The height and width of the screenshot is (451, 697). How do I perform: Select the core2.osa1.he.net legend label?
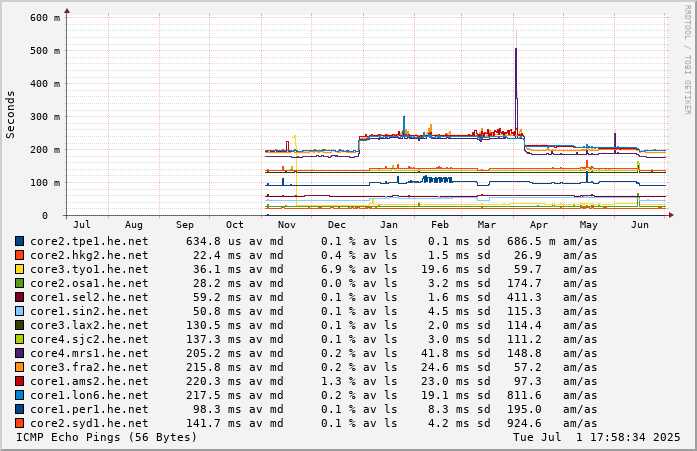pyautogui.click(x=89, y=283)
